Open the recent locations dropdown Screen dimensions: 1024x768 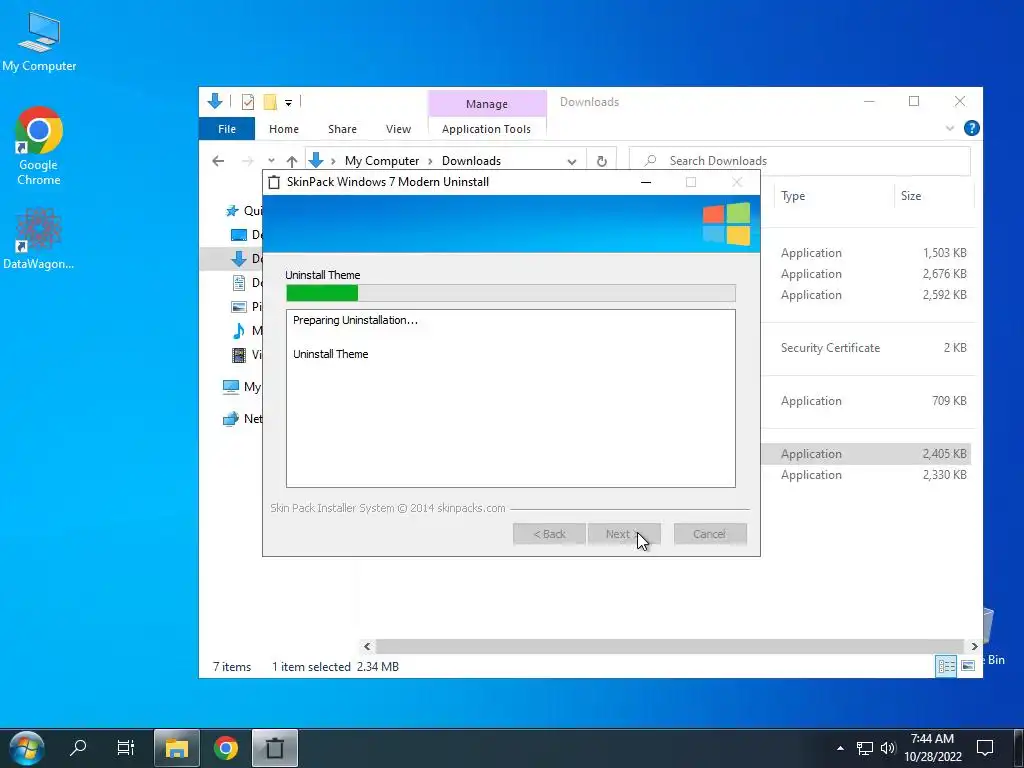tap(271, 161)
